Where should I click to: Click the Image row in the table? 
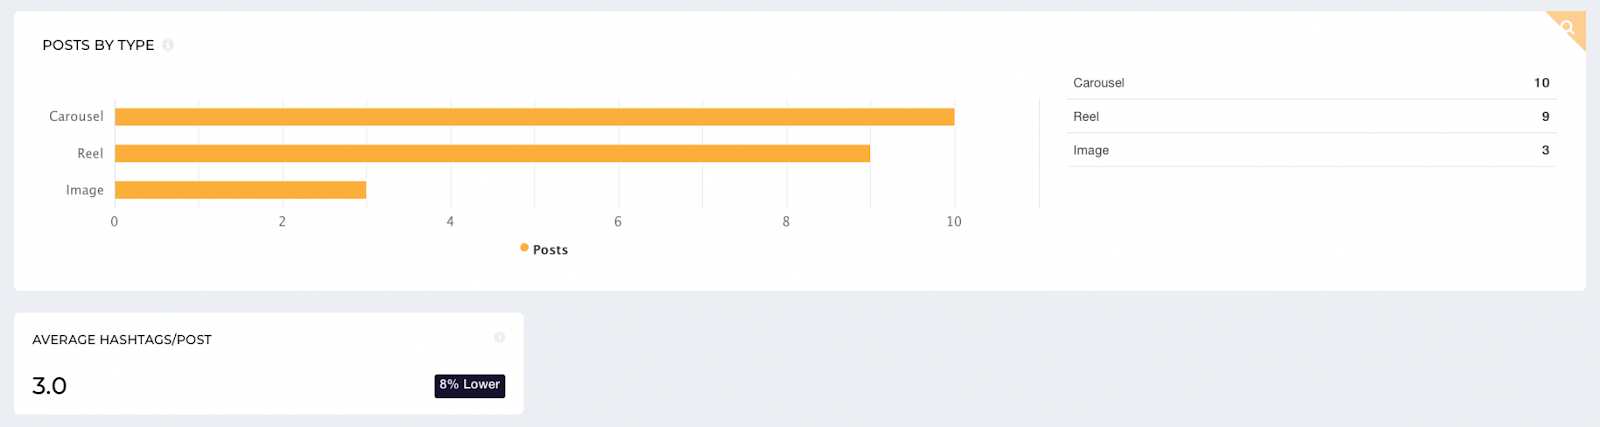point(1311,150)
